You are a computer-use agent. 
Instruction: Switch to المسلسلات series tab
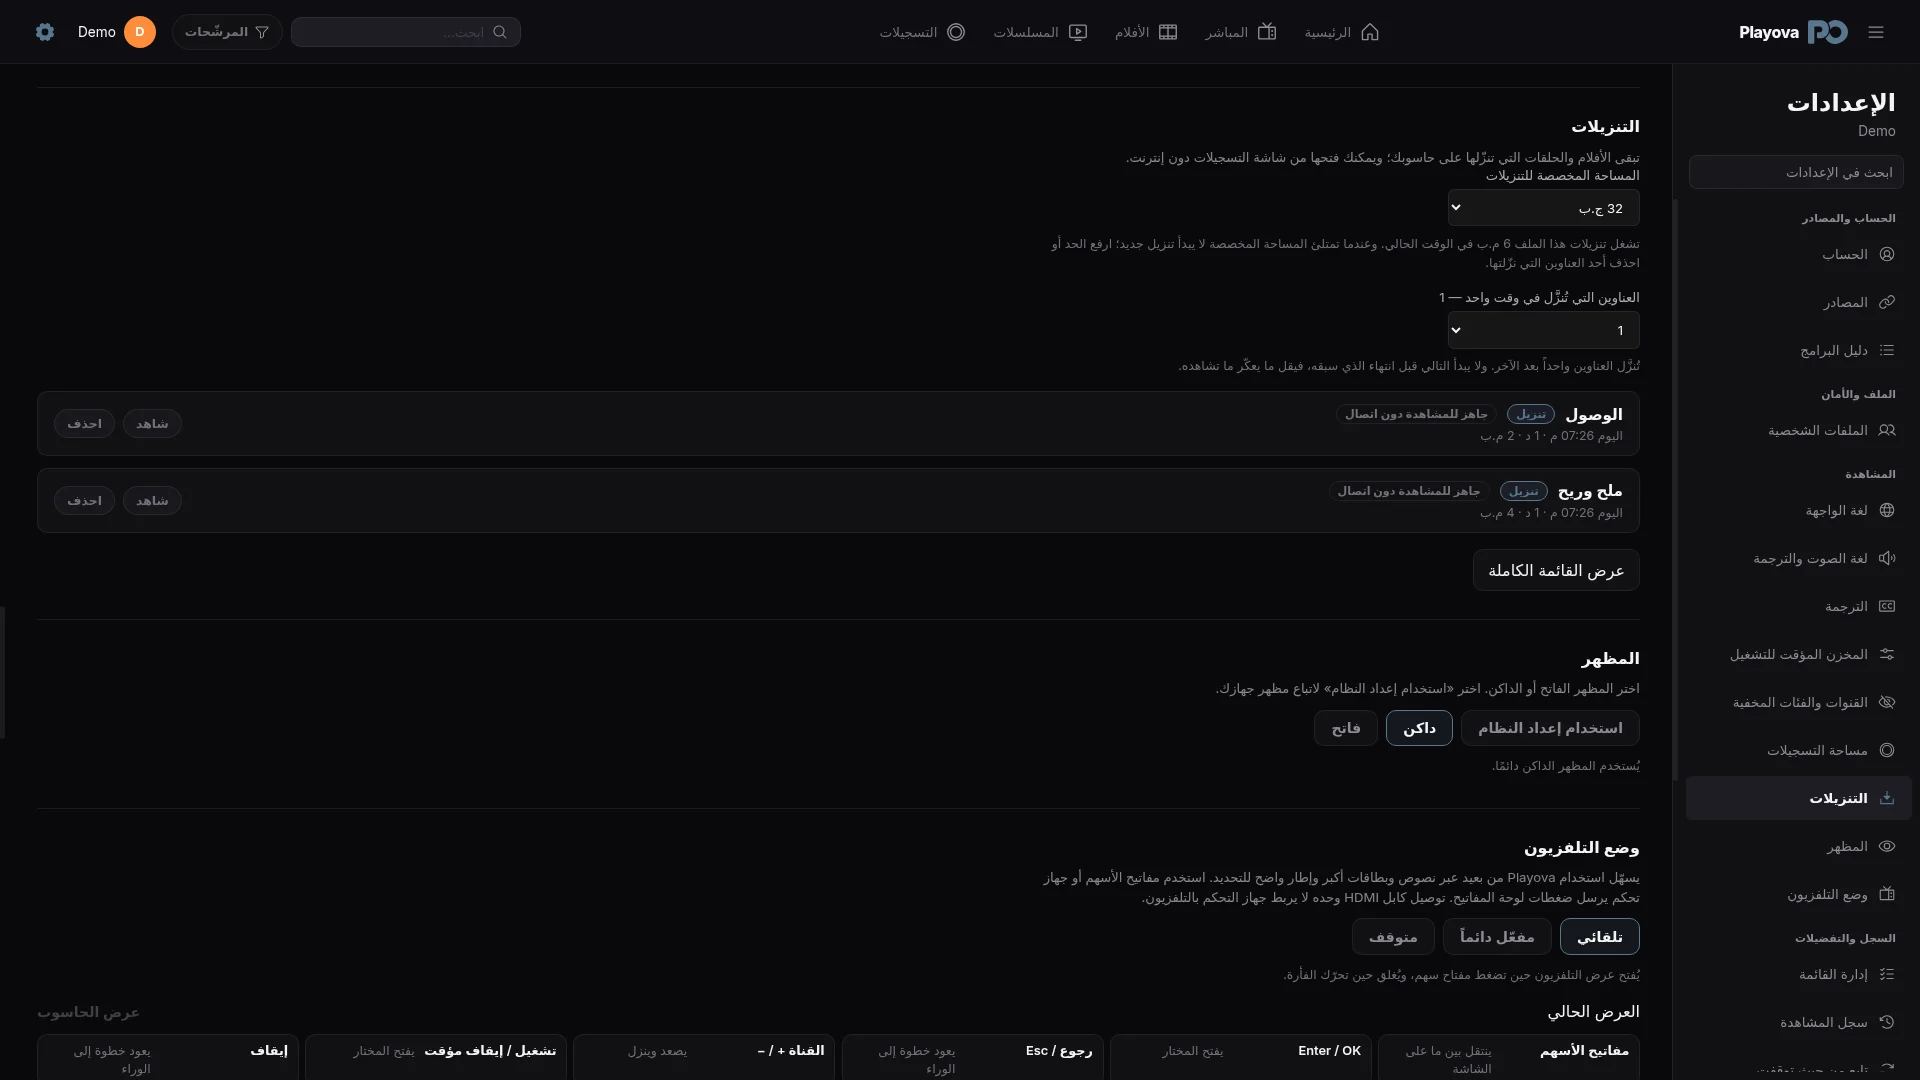(x=1040, y=32)
